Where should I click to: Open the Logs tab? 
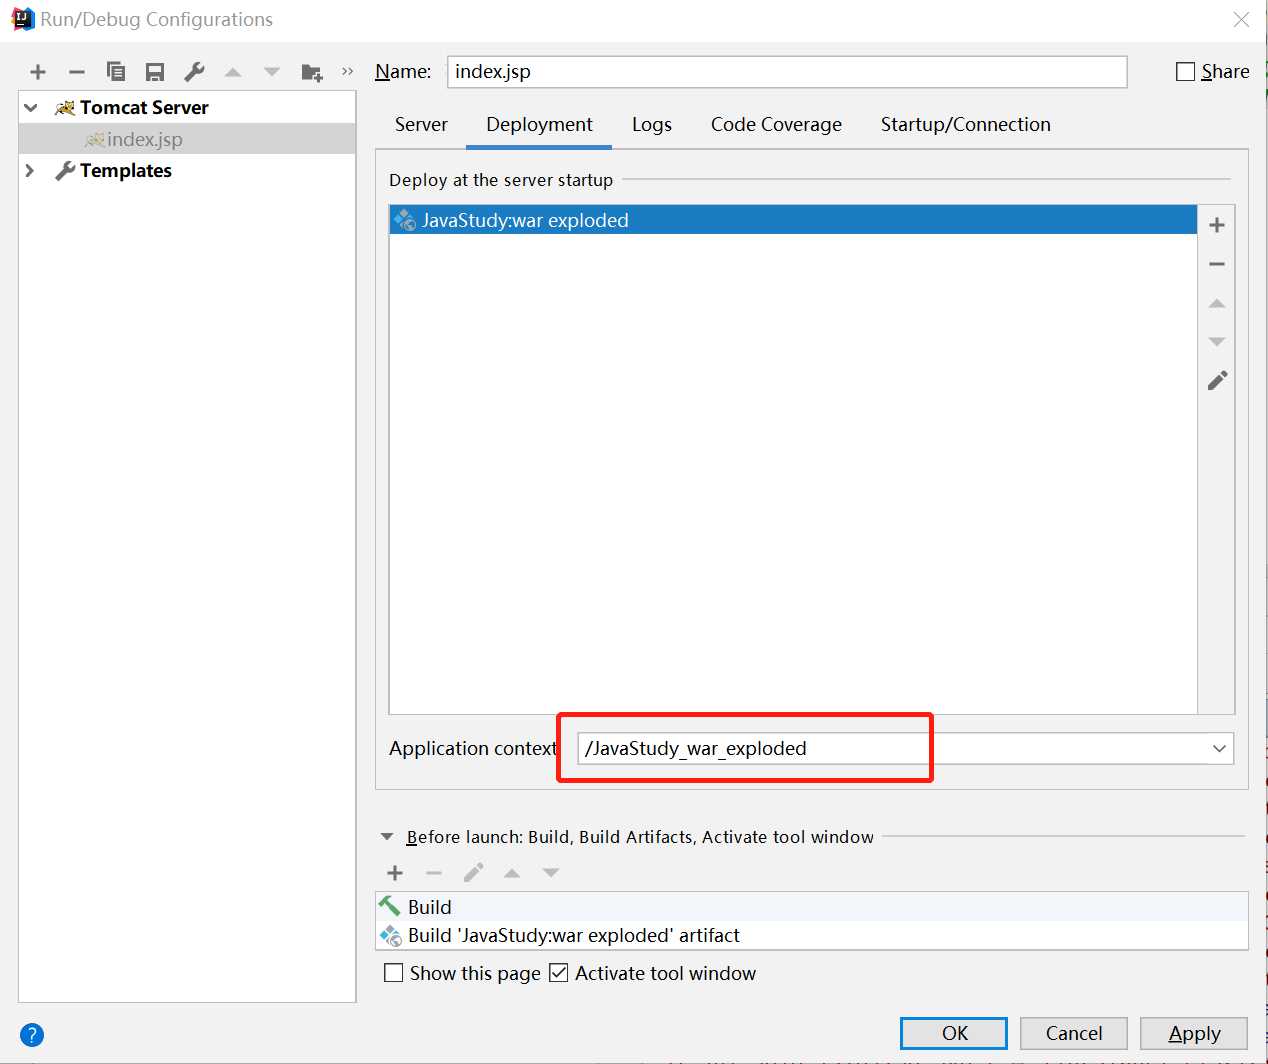pos(652,125)
